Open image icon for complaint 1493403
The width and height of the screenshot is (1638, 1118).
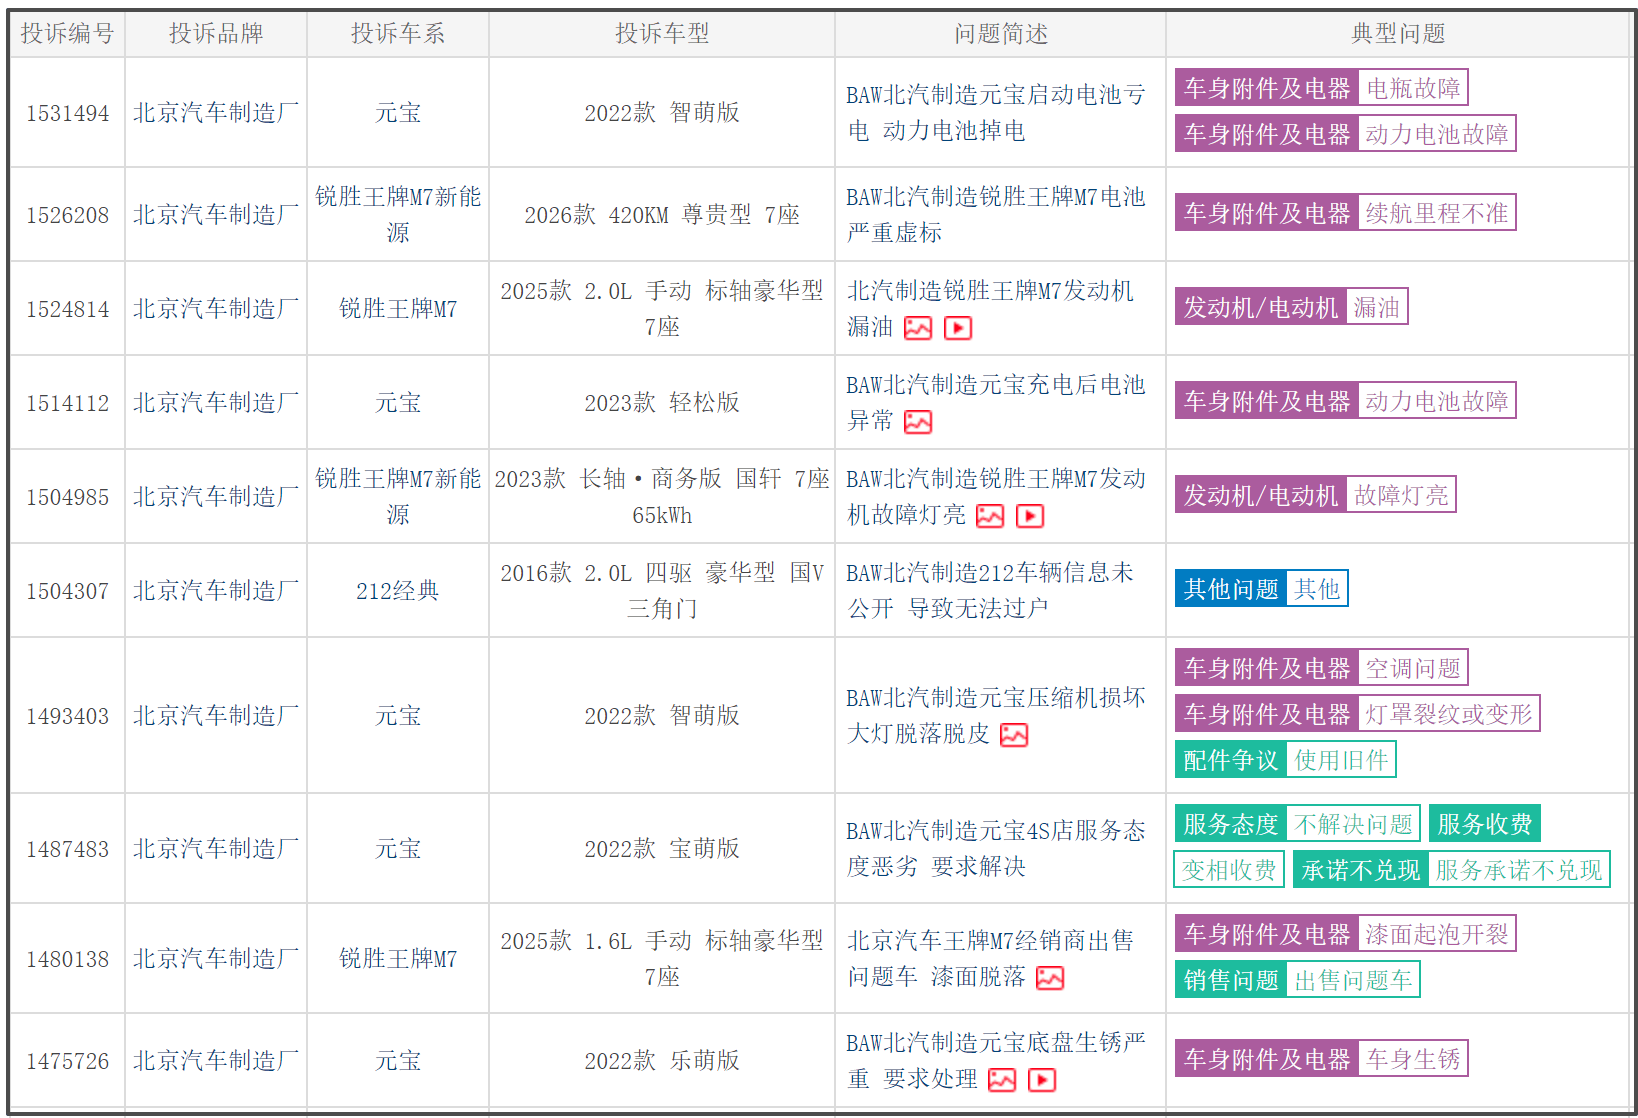tap(1013, 735)
